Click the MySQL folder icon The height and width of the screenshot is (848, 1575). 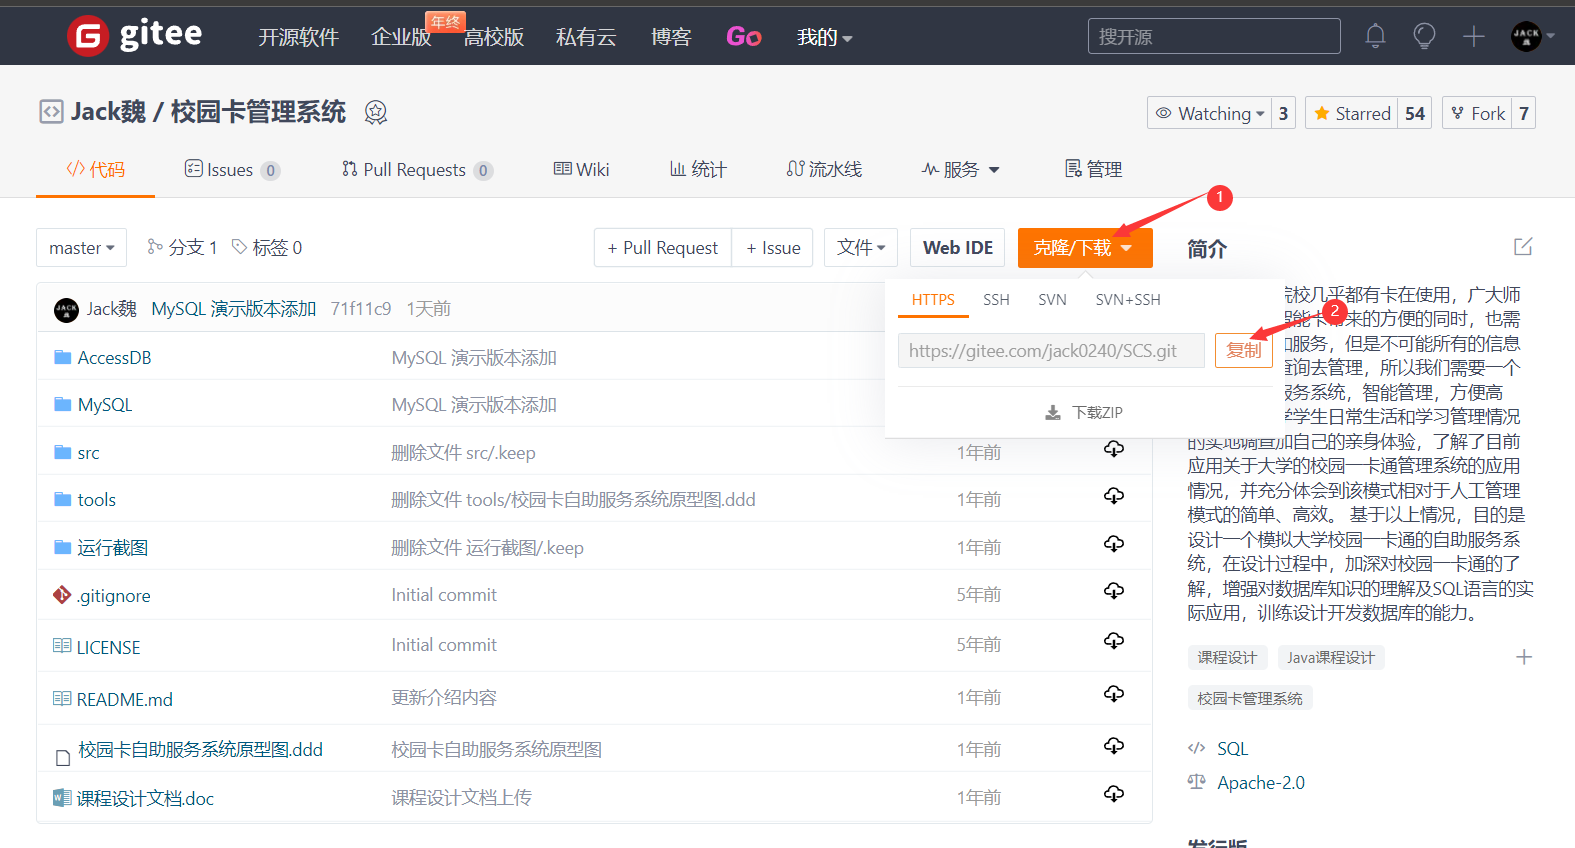pyautogui.click(x=62, y=404)
